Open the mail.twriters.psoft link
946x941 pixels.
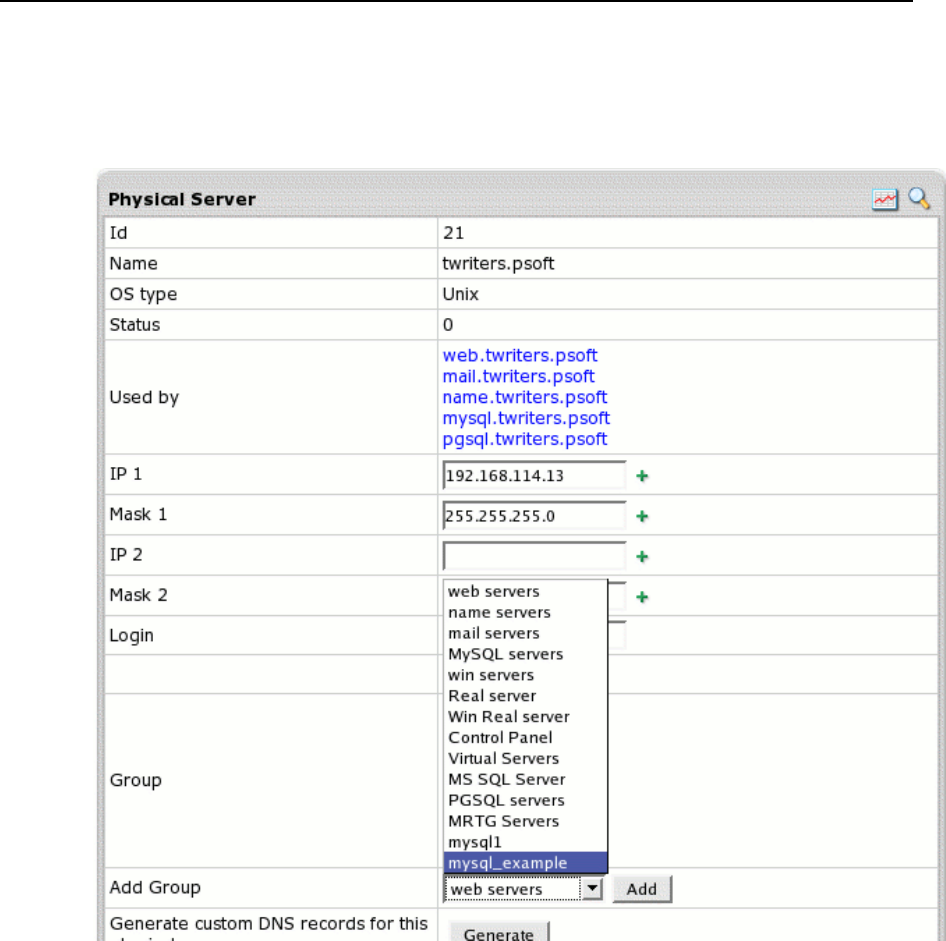pos(518,376)
